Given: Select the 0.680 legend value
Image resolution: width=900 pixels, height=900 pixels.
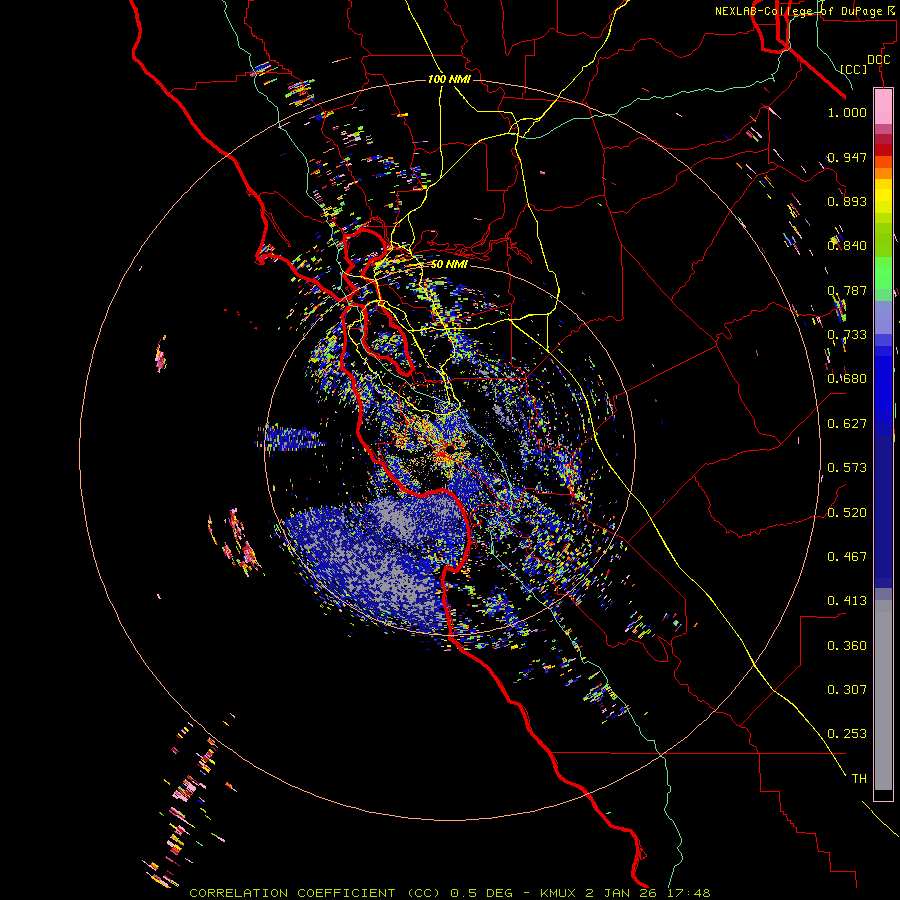Looking at the screenshot, I should point(847,379).
